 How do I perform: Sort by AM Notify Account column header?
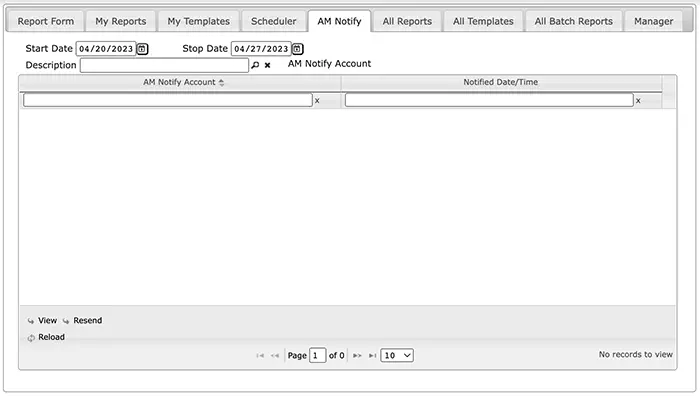point(180,83)
